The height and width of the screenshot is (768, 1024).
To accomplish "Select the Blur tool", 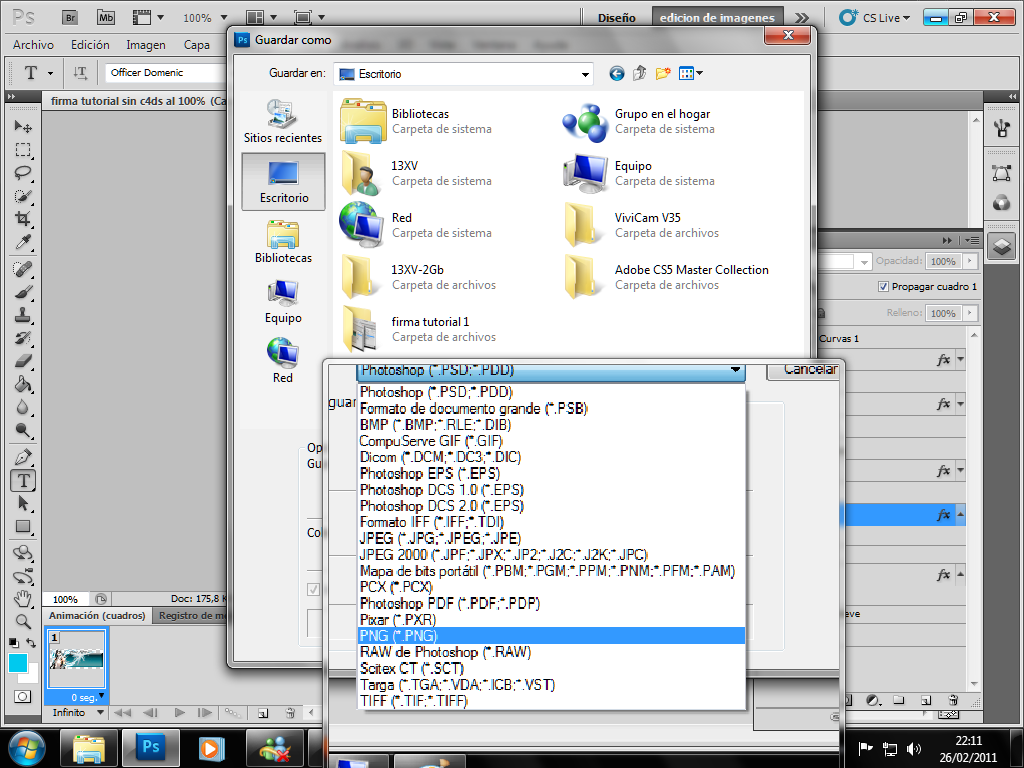I will point(23,408).
